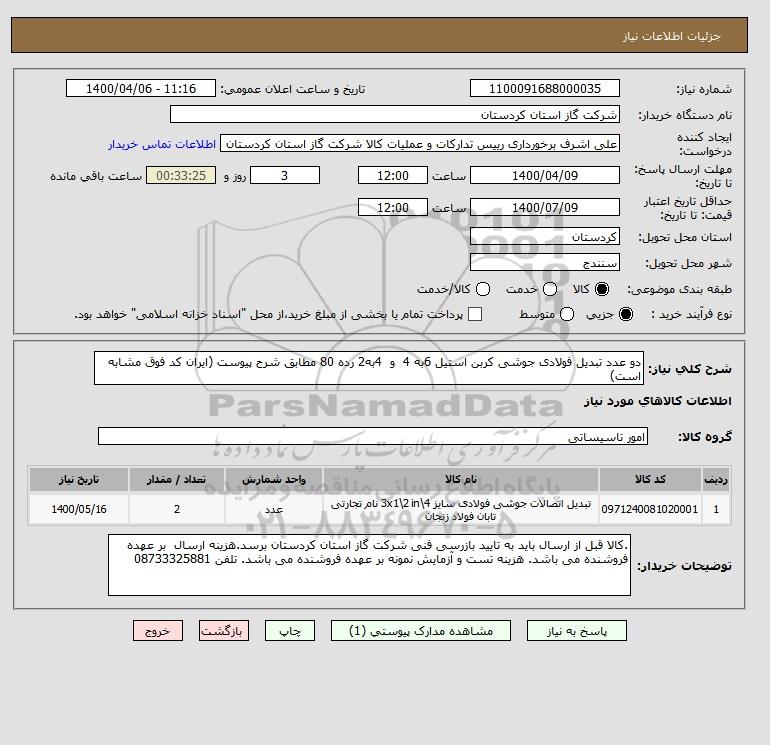The width and height of the screenshot is (770, 745).
Task: Click the quantity cell showing 2
Action: point(177,509)
